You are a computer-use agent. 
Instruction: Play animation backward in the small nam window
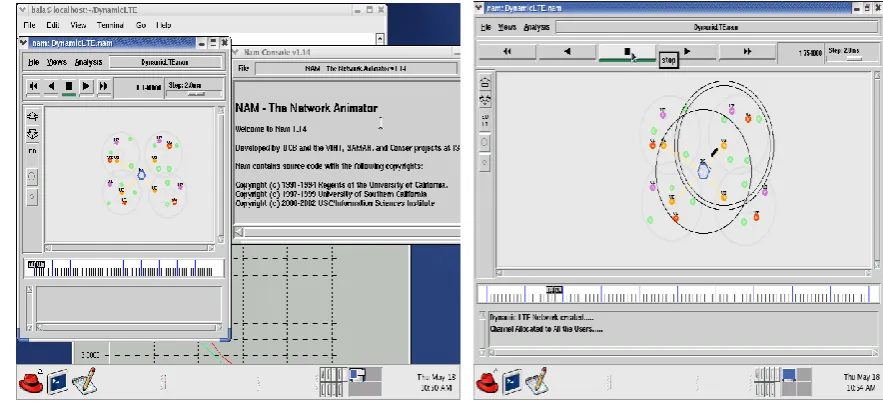coord(51,86)
